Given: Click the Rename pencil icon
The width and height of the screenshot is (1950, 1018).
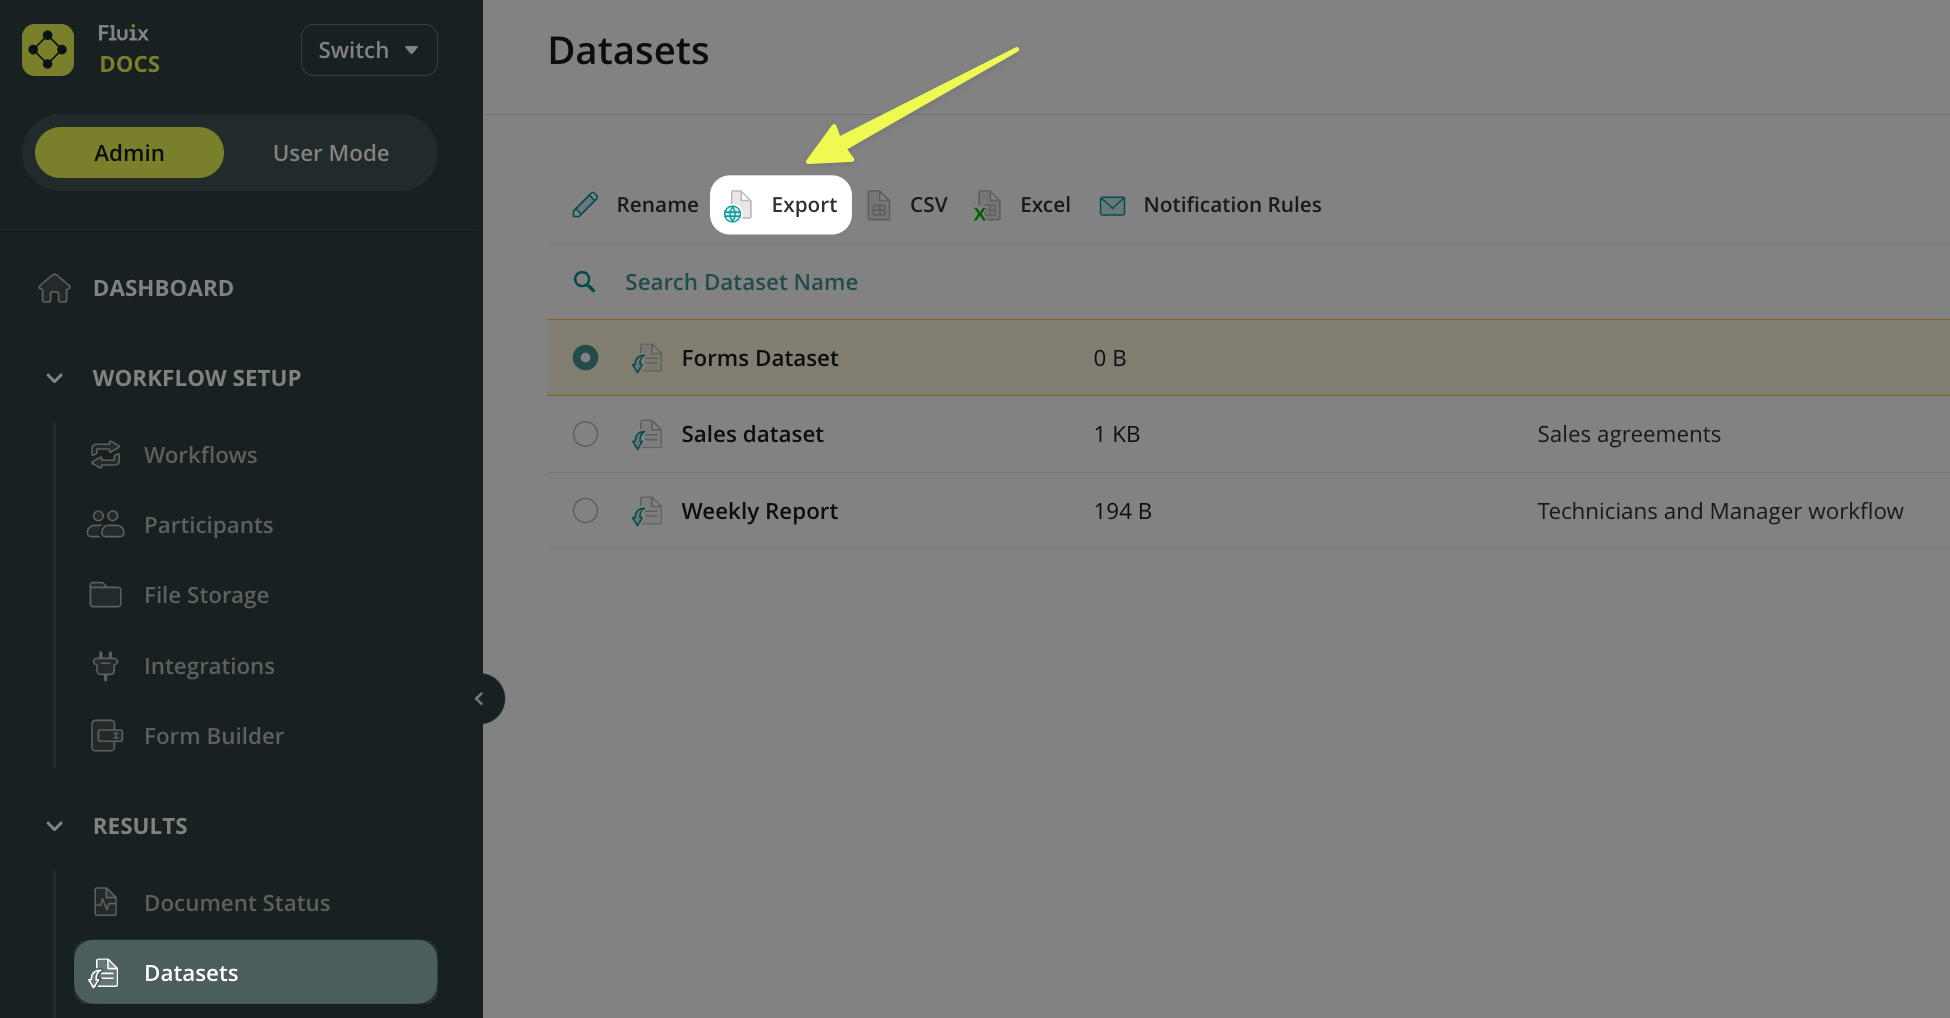Looking at the screenshot, I should (x=585, y=205).
